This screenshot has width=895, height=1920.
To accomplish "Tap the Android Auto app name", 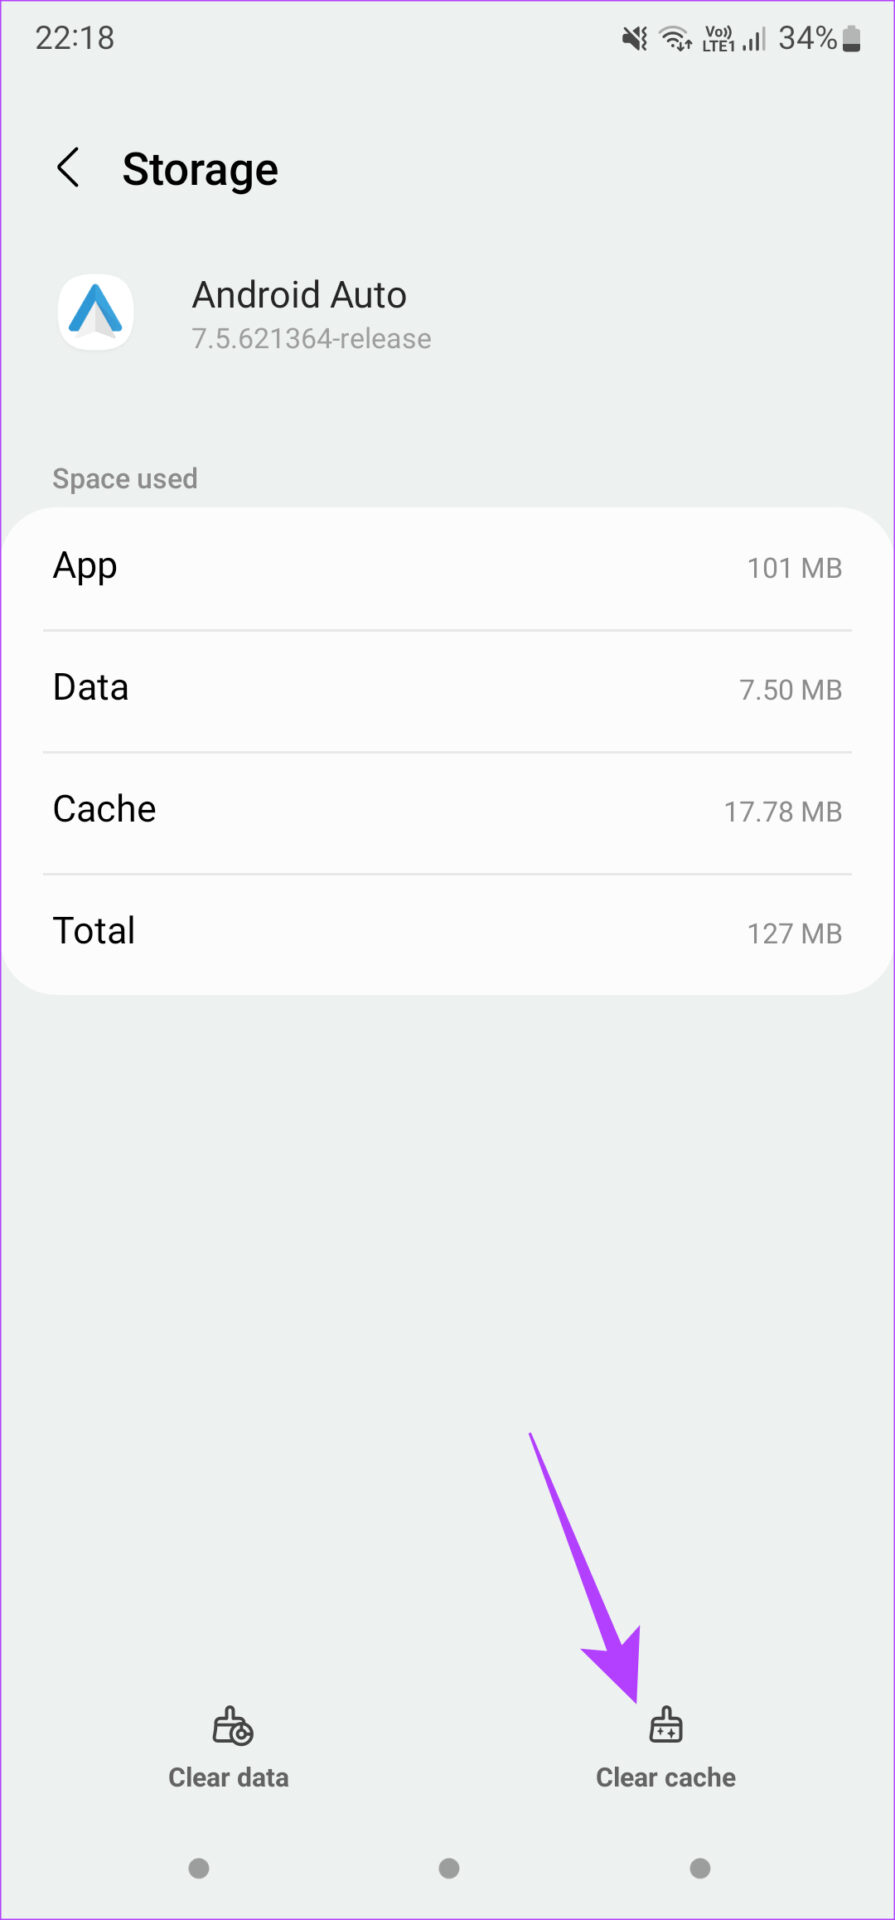I will [299, 295].
